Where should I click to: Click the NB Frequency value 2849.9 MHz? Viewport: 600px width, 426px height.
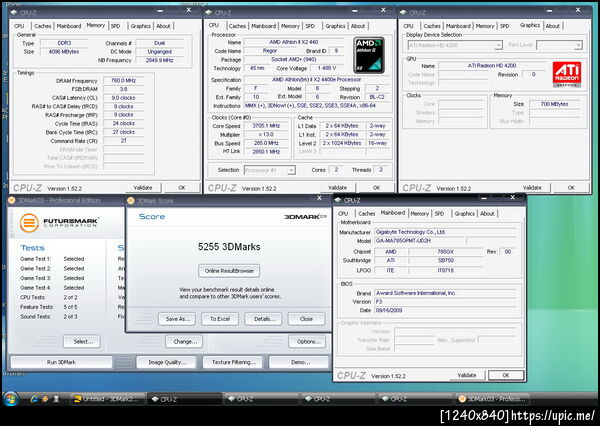(159, 60)
